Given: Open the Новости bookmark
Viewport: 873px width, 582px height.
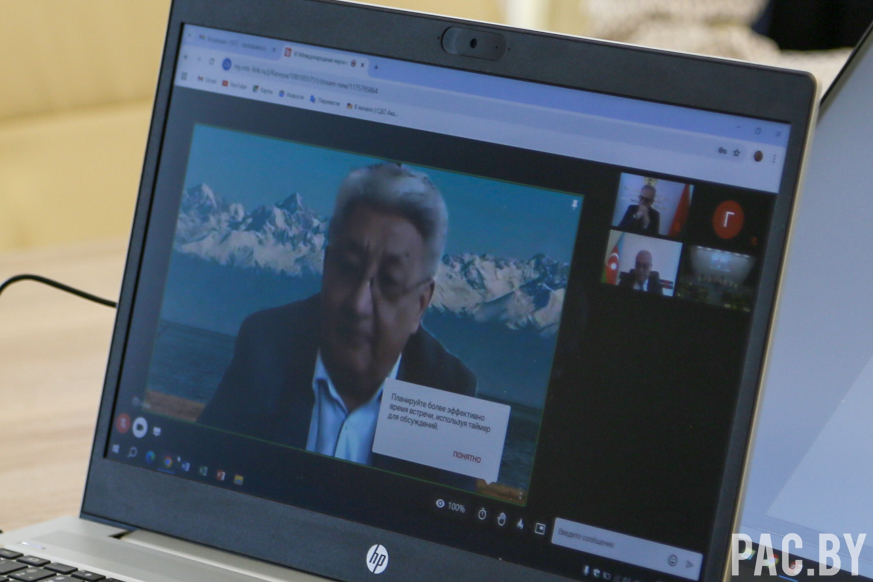Looking at the screenshot, I should coord(292,95).
